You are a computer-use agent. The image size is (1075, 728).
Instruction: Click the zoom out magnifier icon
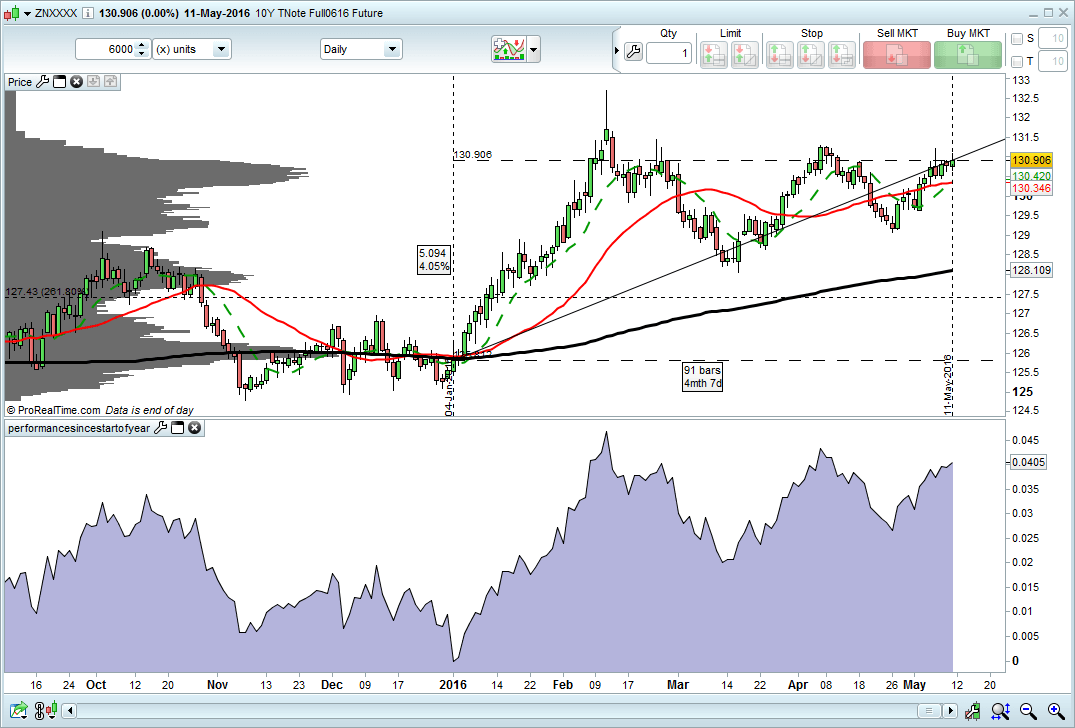1028,711
